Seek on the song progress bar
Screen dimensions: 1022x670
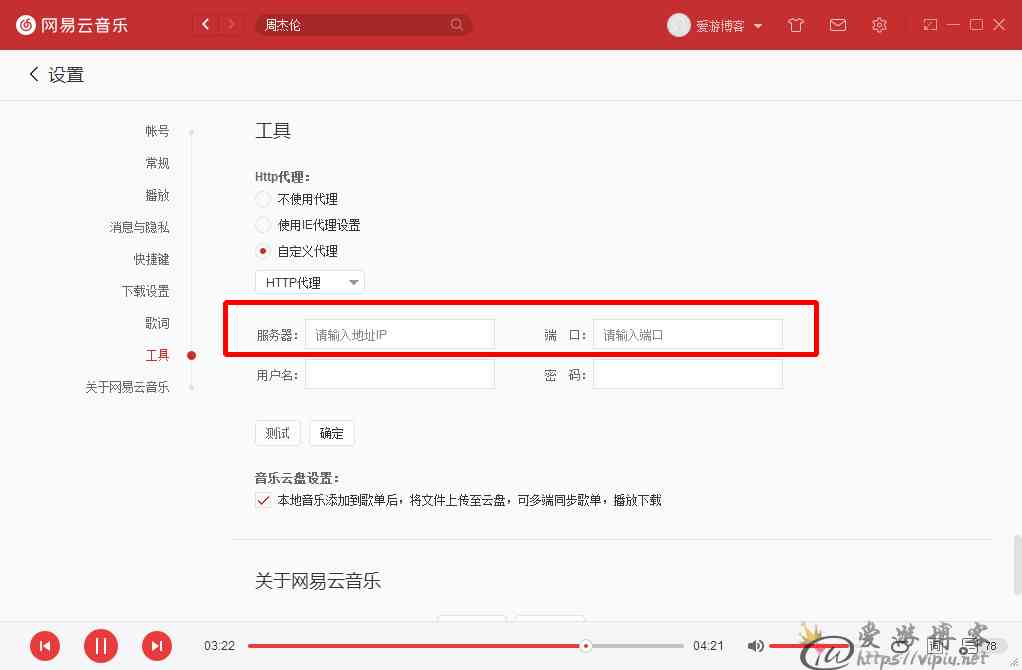tap(465, 646)
